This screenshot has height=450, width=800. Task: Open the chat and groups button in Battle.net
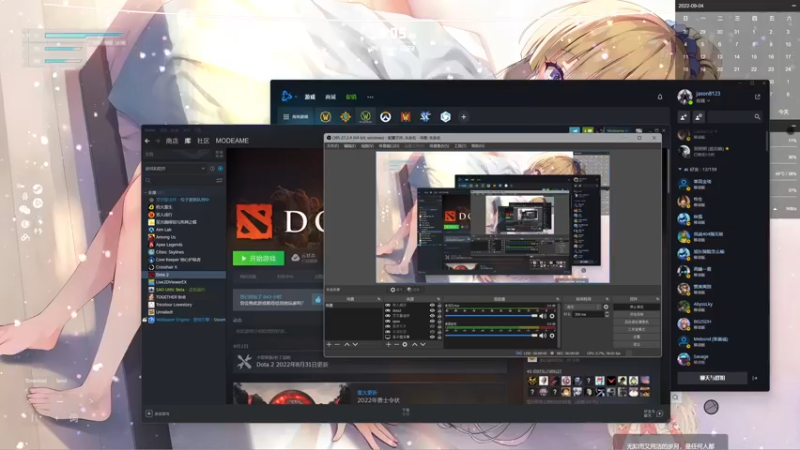pyautogui.click(x=712, y=378)
